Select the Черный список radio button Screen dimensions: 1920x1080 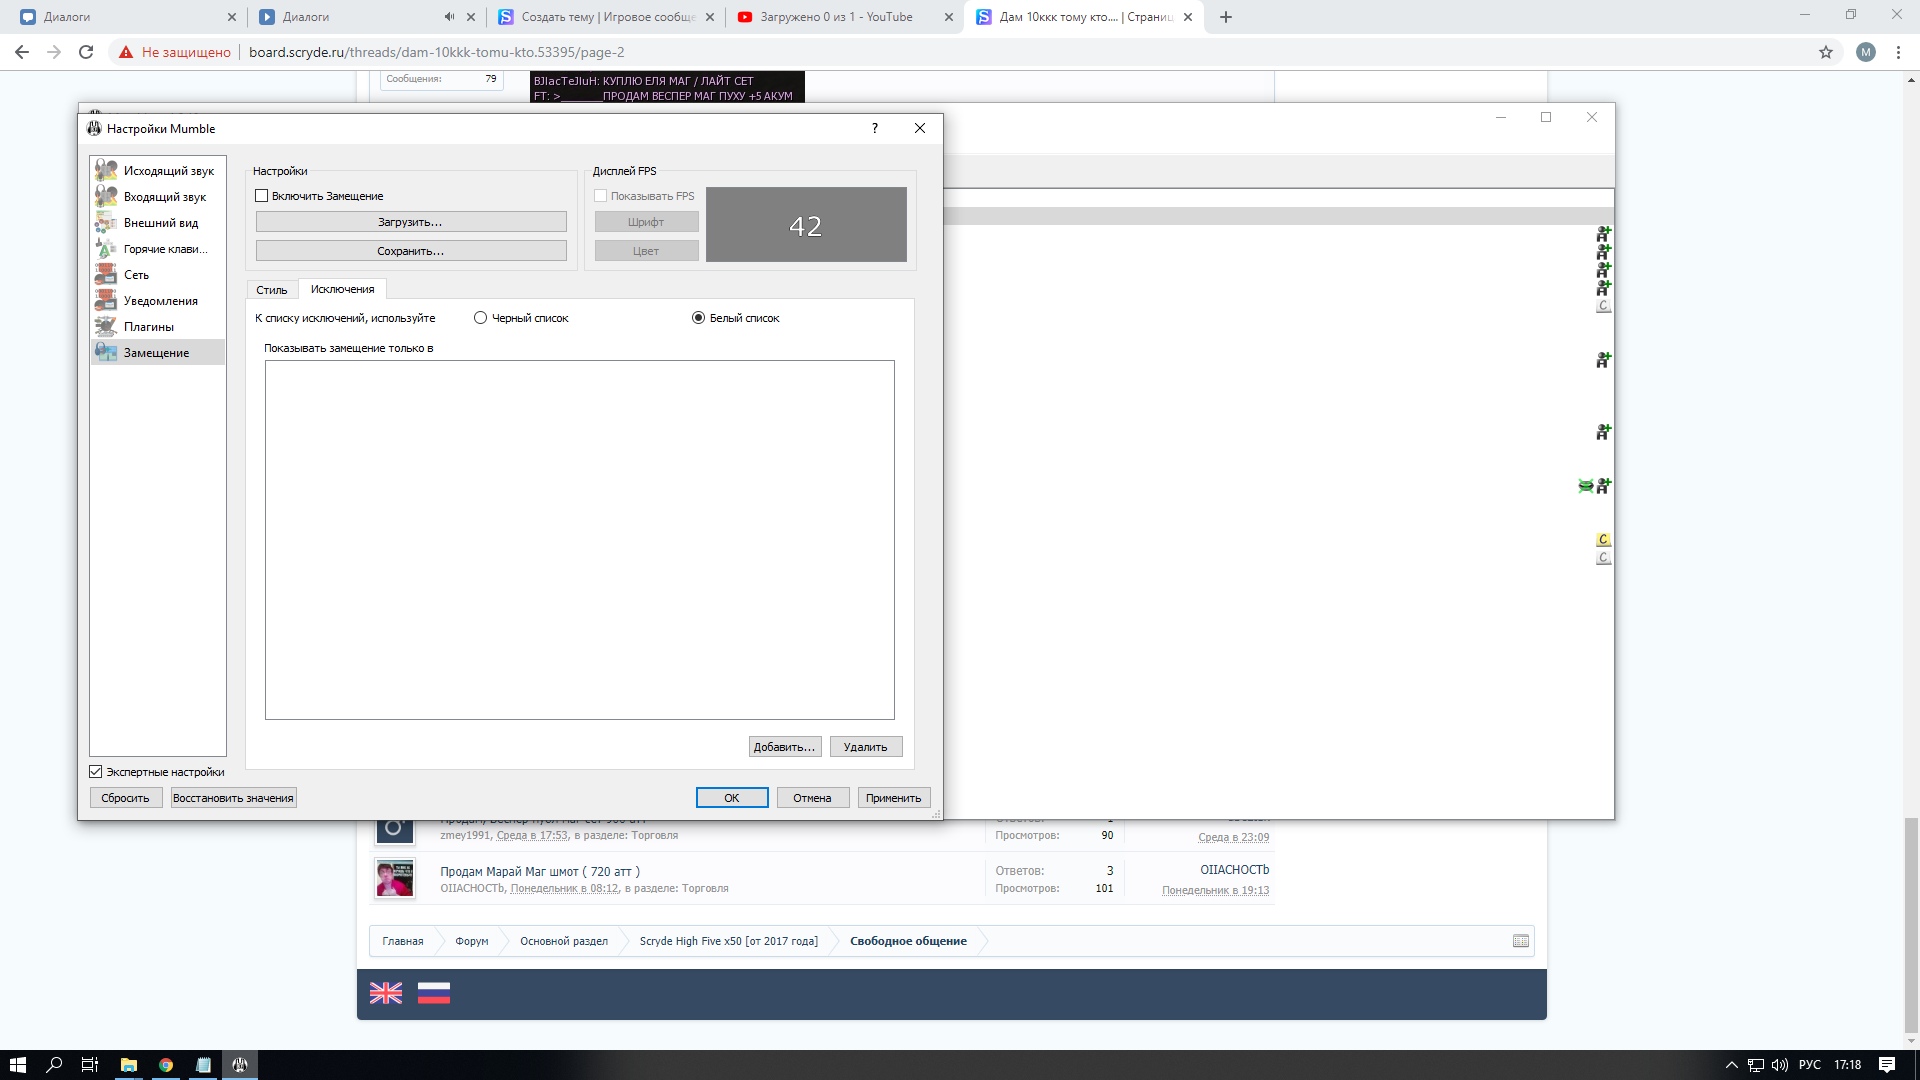click(481, 318)
